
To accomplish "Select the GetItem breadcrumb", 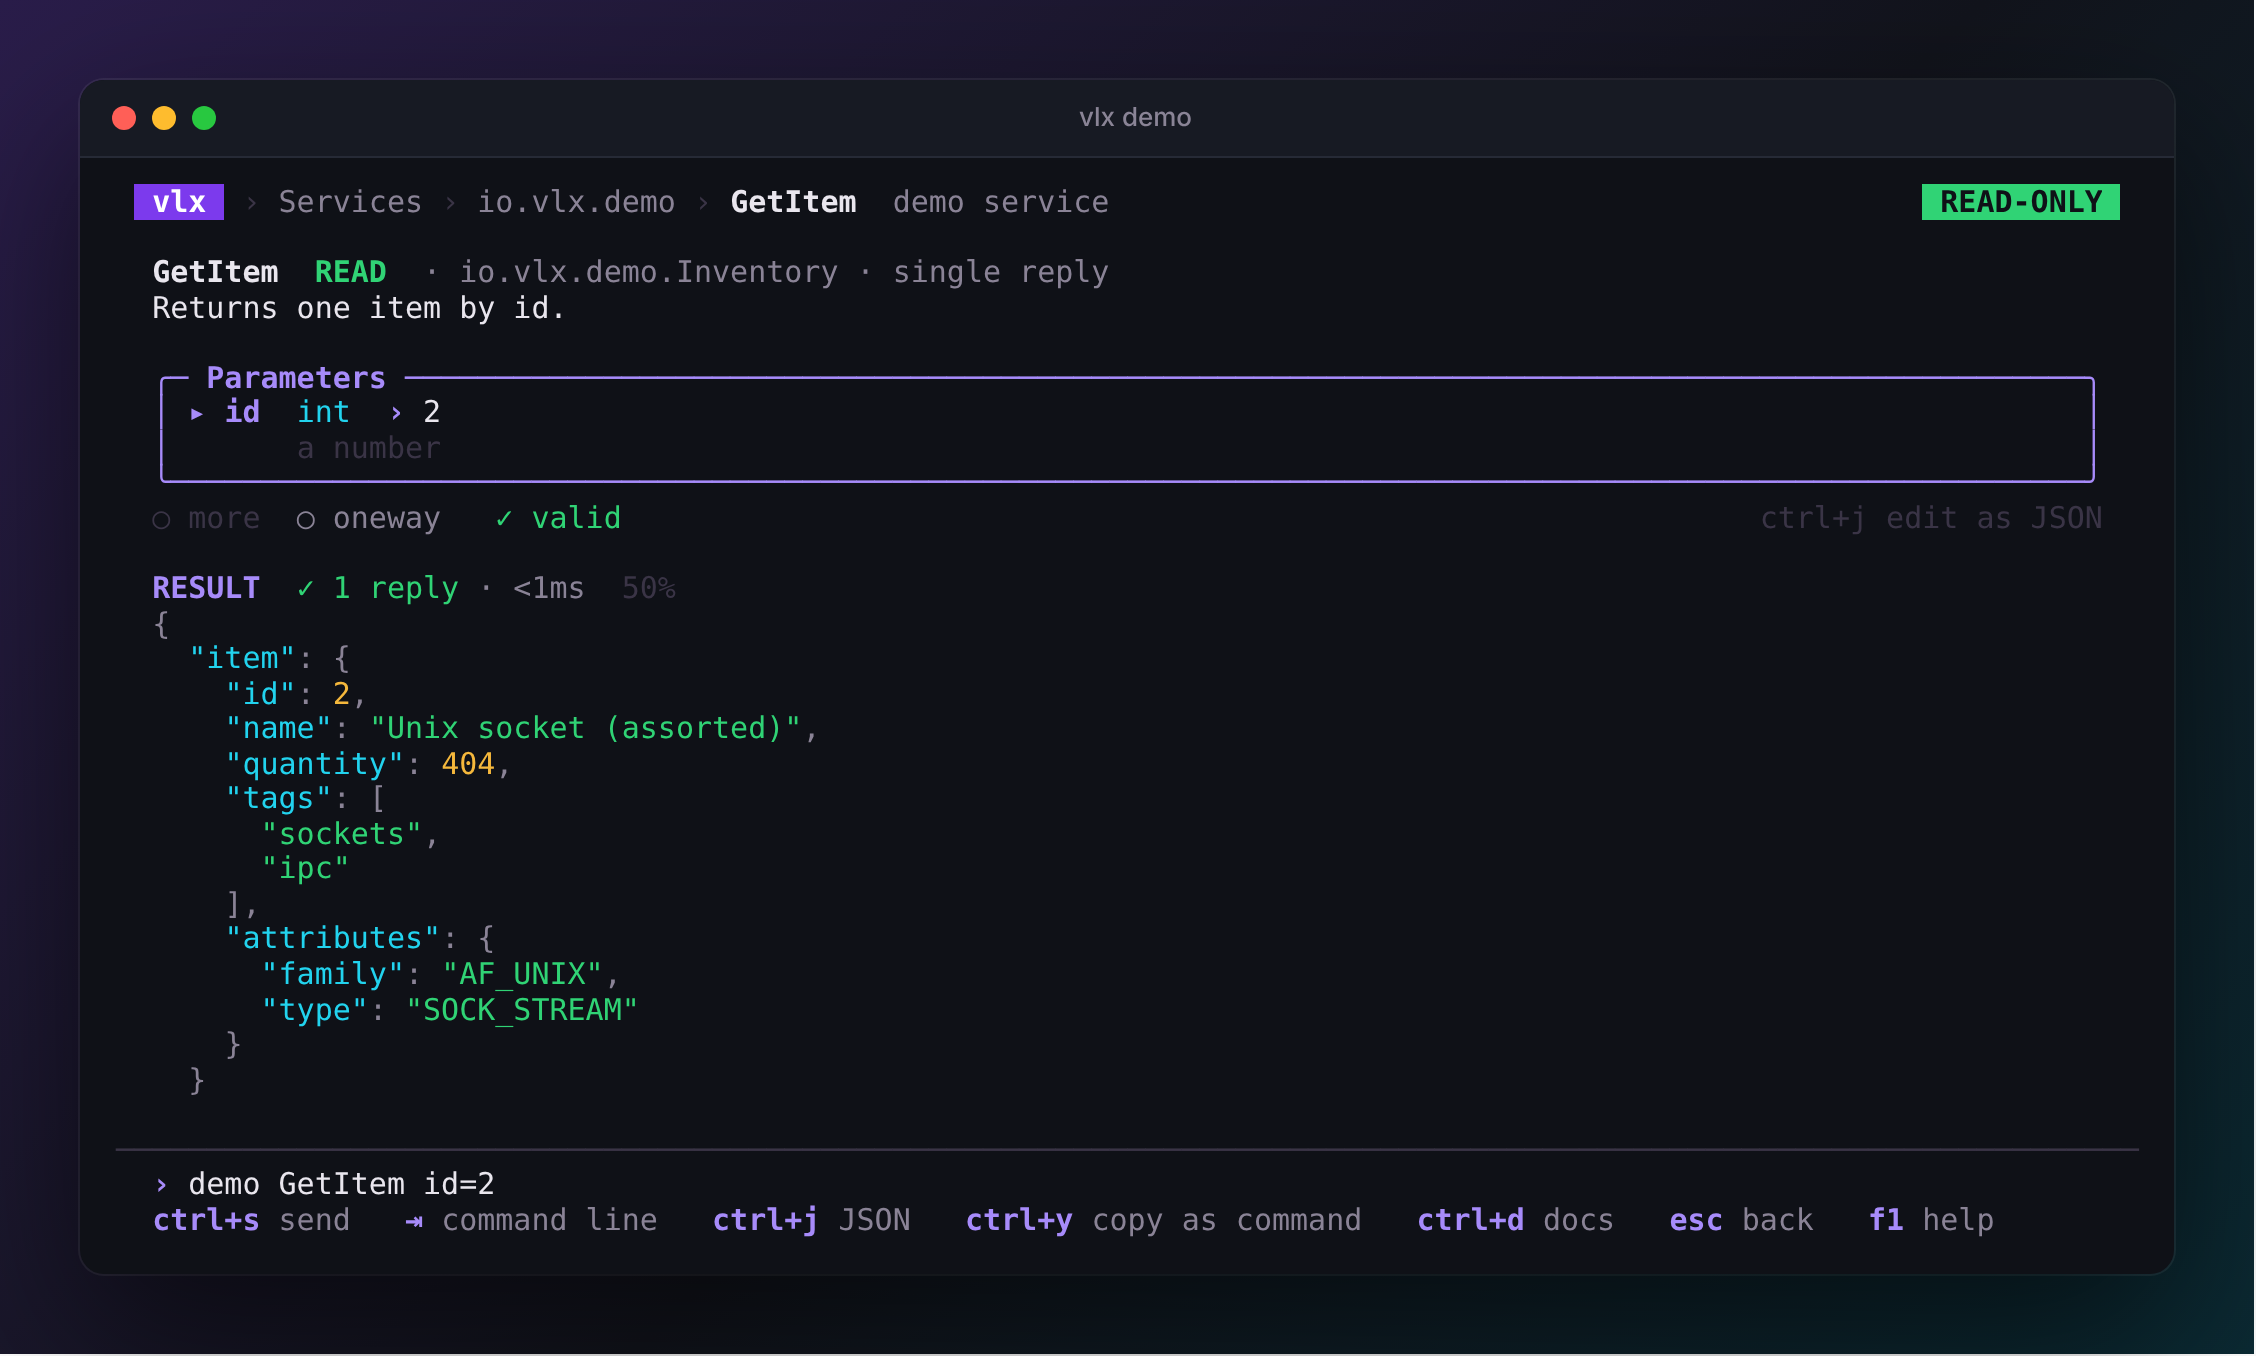I will coord(793,202).
